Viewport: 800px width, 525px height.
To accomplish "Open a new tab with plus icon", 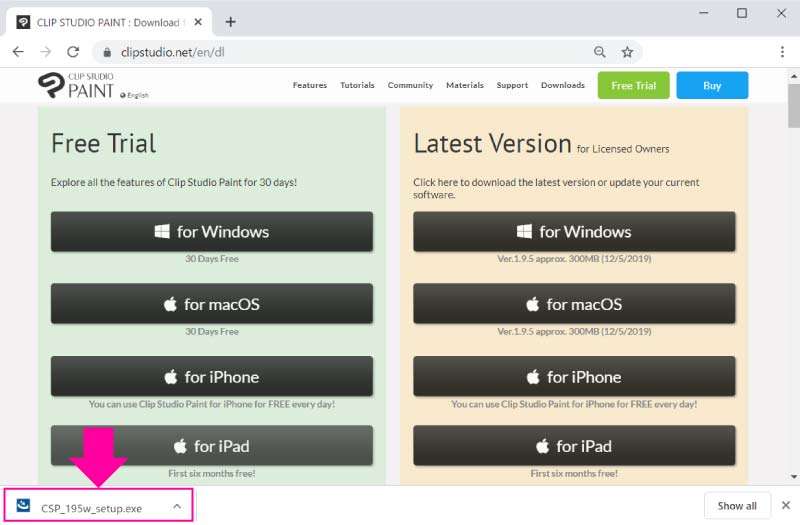I will (230, 21).
